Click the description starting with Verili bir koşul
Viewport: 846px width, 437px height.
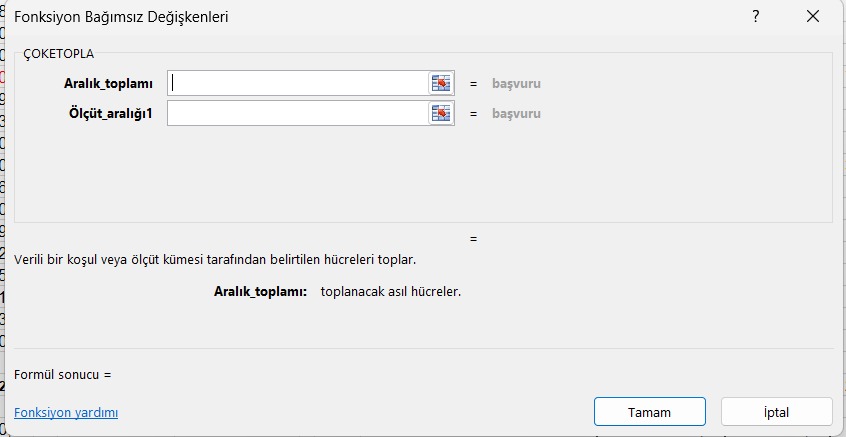pos(215,260)
